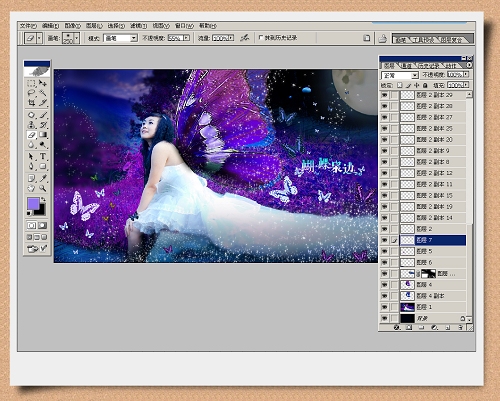The height and width of the screenshot is (401, 500).
Task: Switch to the 历史记录 History tab
Action: [x=429, y=66]
